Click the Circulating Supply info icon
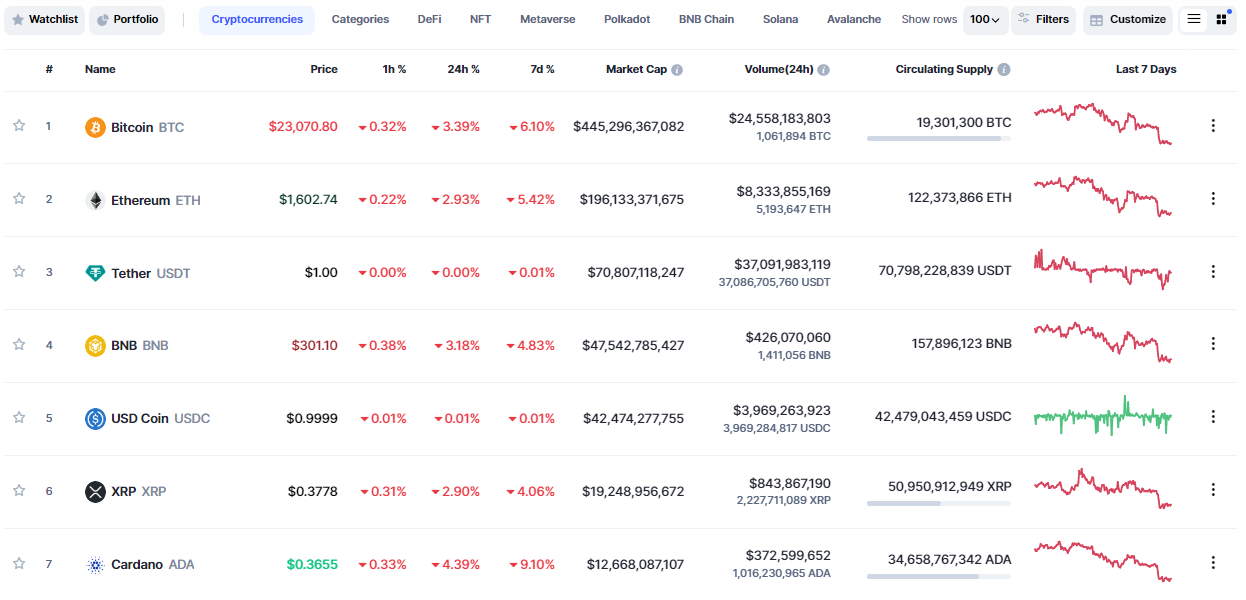The width and height of the screenshot is (1246, 600). click(1004, 70)
